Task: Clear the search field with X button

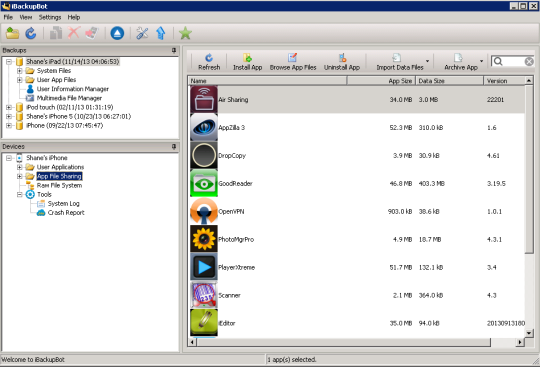Action: 529,61
